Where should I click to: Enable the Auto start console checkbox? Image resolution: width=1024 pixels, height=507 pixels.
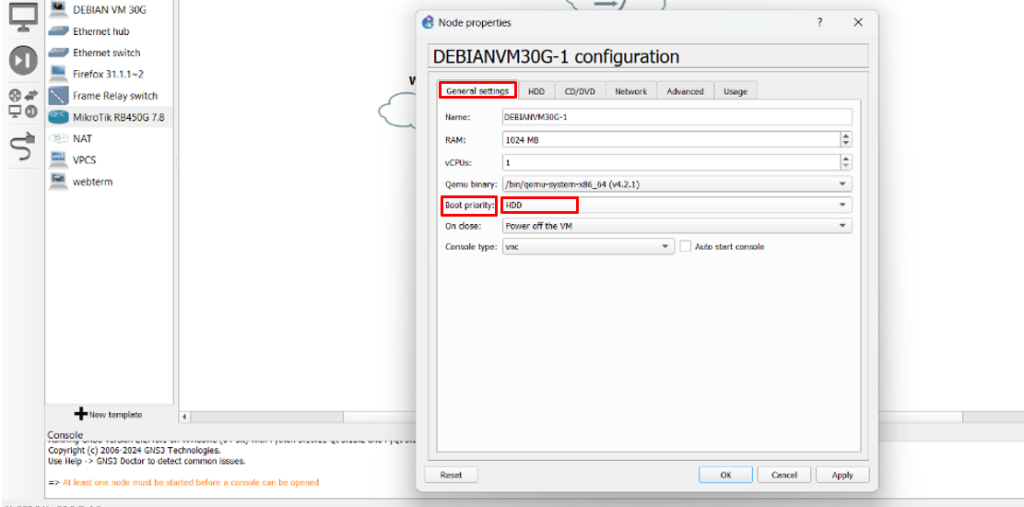(x=686, y=246)
